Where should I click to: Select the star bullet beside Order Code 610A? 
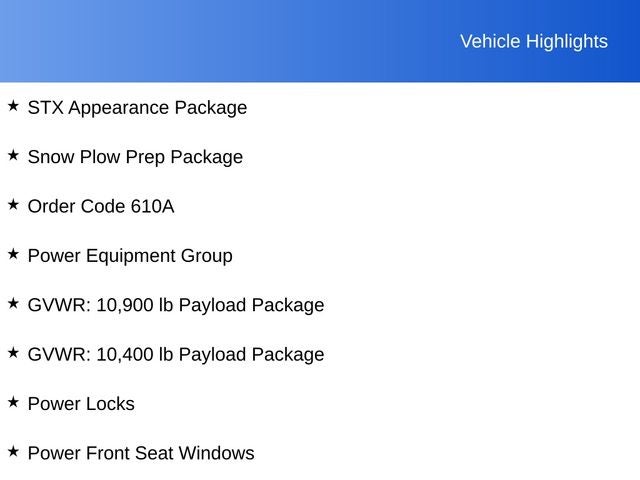coord(13,204)
